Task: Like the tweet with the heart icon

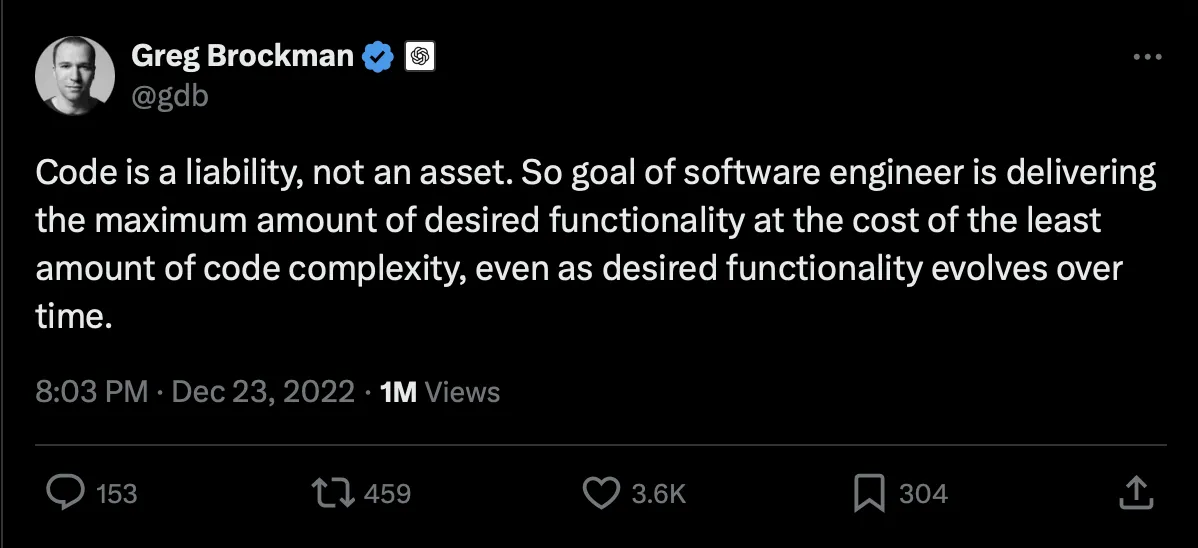Action: [x=601, y=492]
